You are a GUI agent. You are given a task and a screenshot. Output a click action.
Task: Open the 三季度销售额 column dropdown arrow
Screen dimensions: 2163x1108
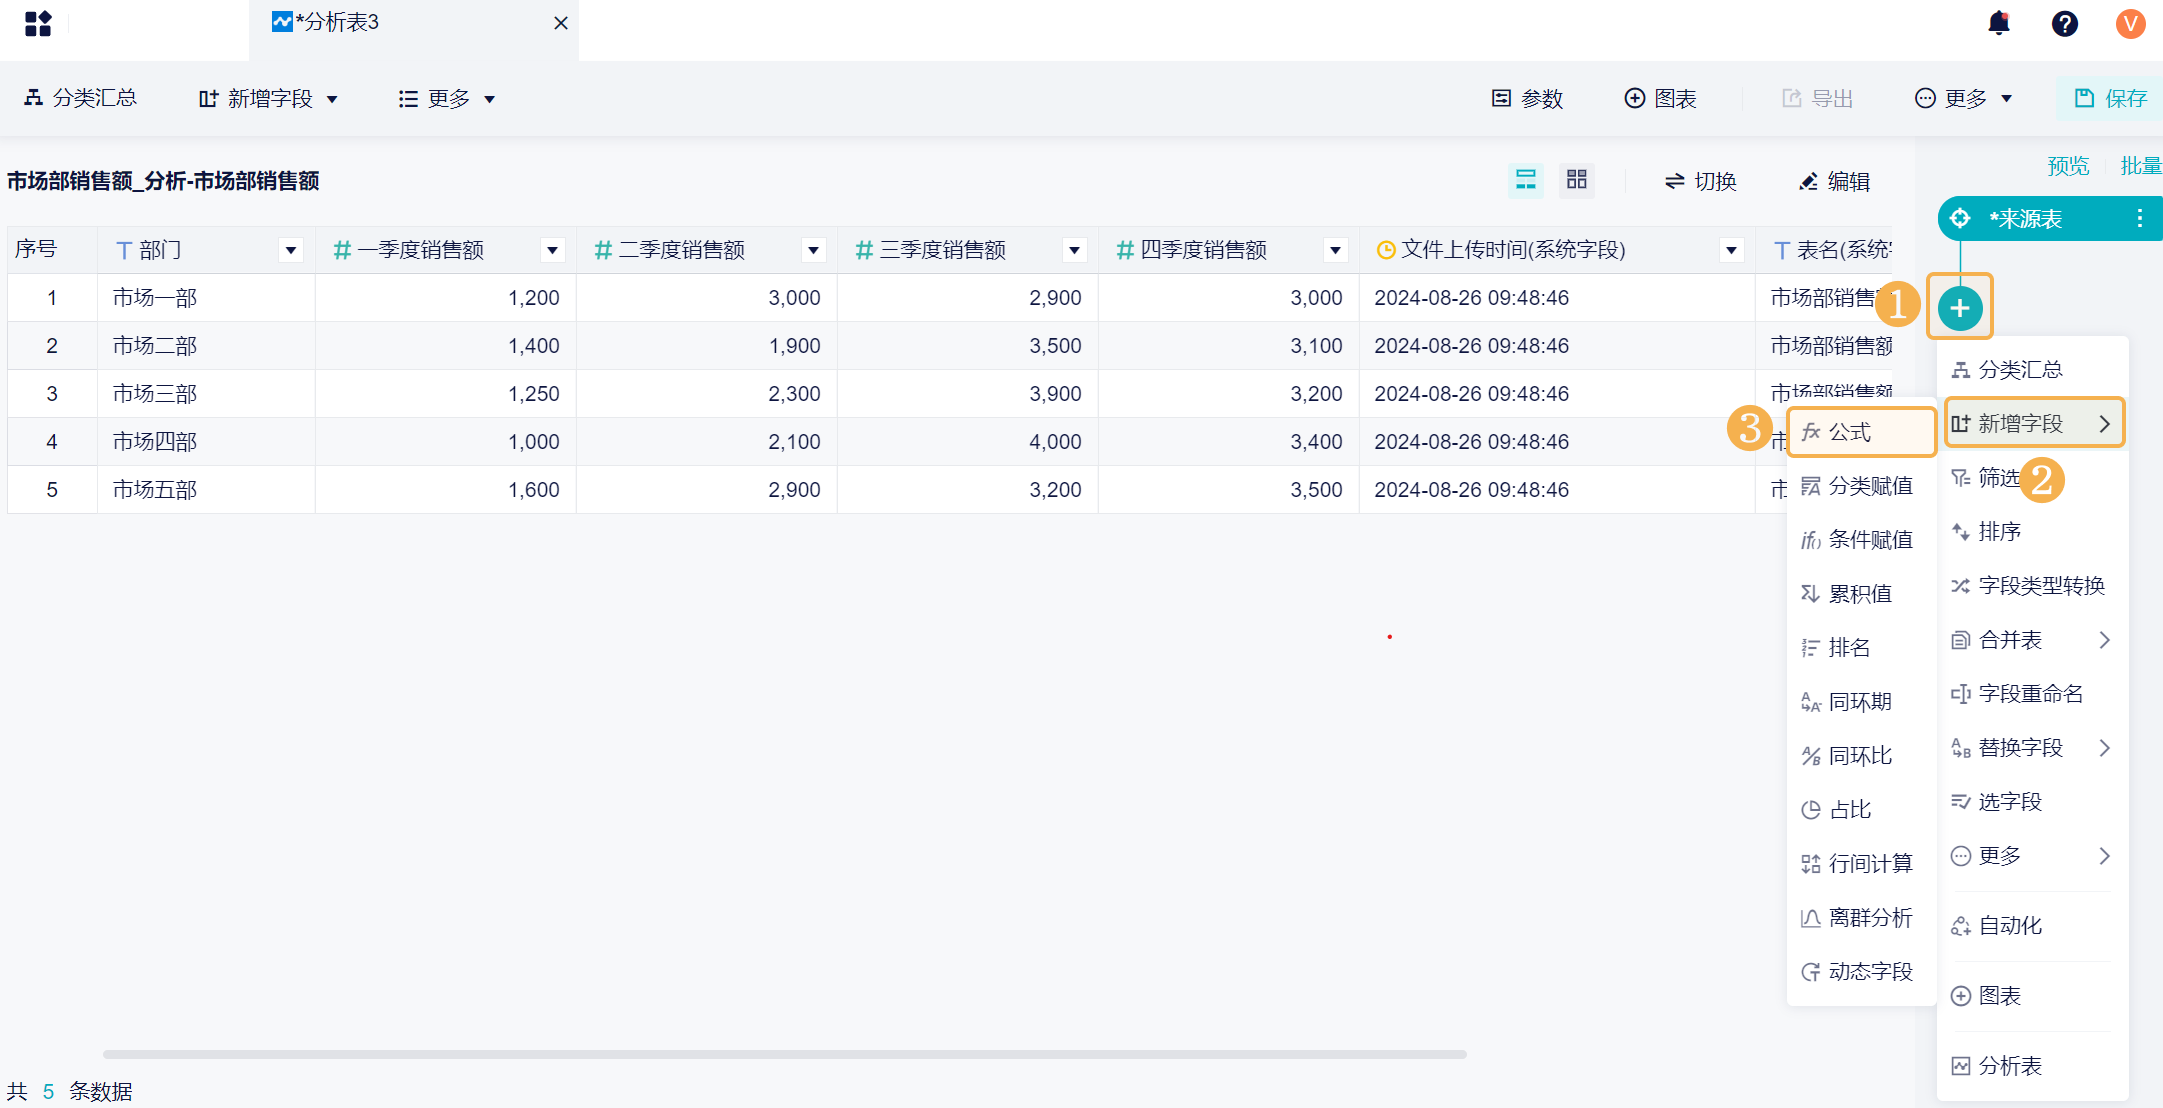pos(1074,250)
